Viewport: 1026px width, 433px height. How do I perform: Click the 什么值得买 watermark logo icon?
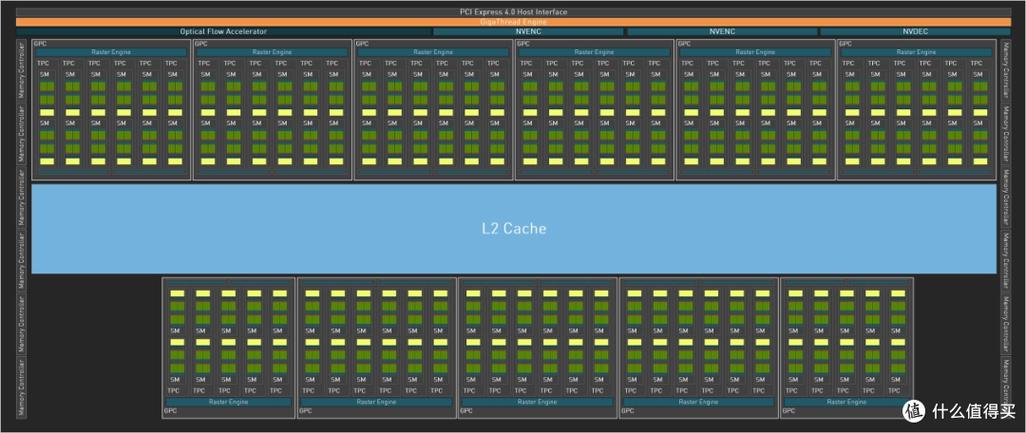click(x=915, y=410)
